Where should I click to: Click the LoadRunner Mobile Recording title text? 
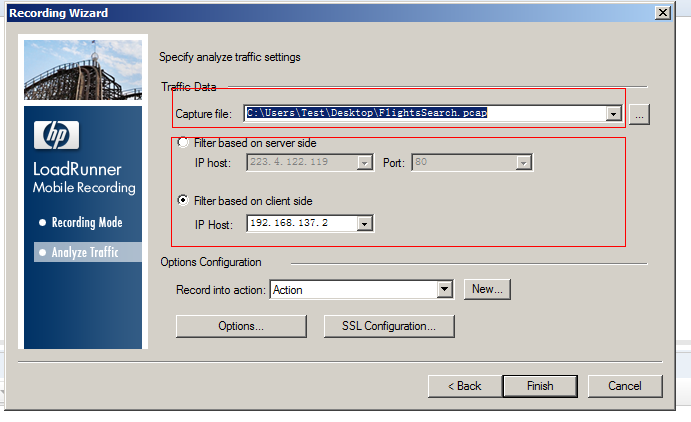84,178
